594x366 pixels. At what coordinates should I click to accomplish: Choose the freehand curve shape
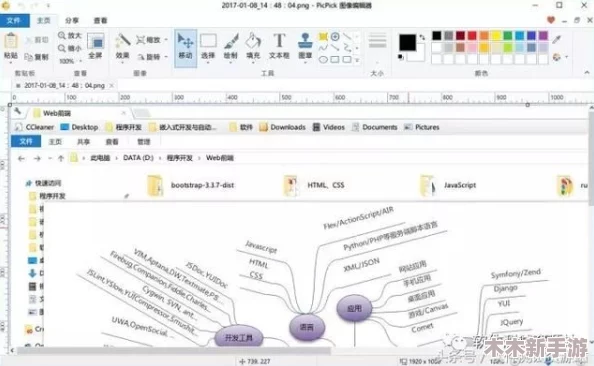[323, 48]
